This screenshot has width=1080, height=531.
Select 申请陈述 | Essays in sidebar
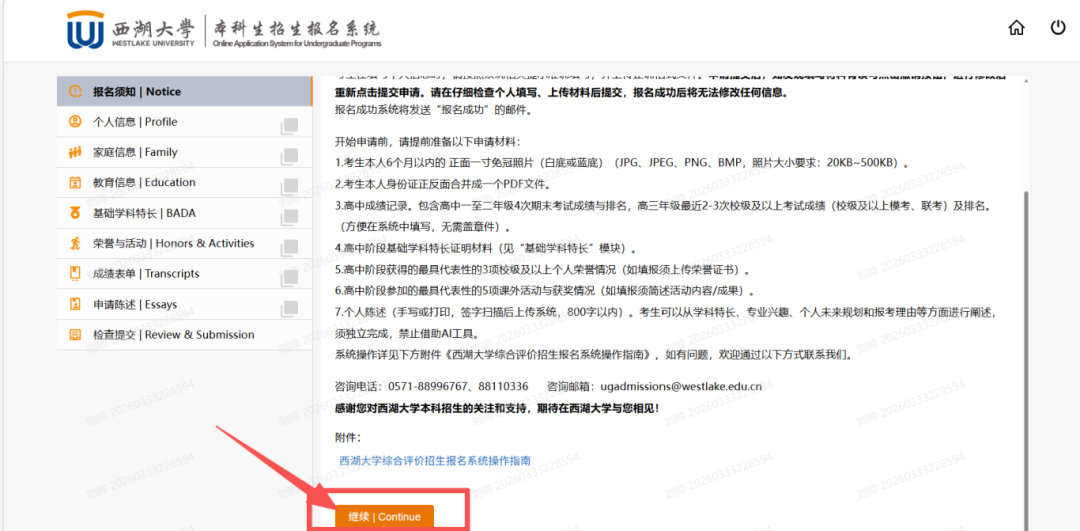(135, 304)
